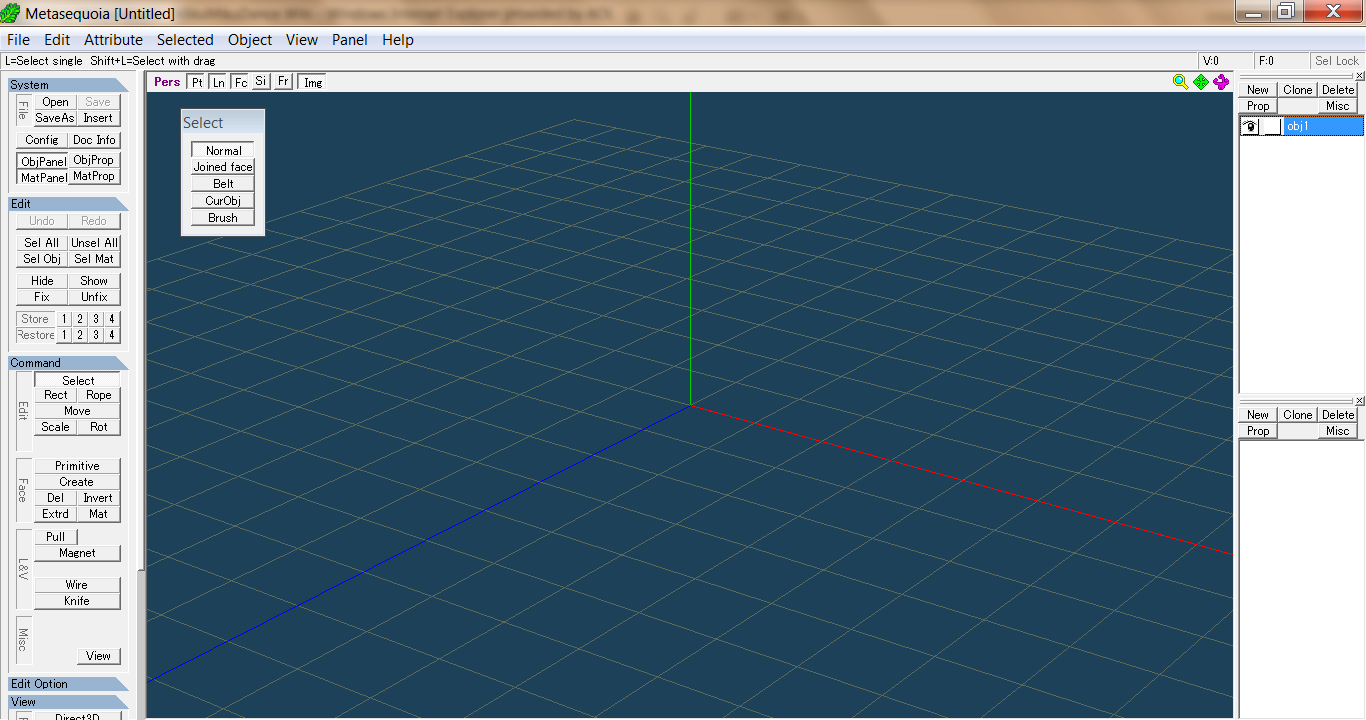Screen dimensions: 1366x720
Task: Toggle Img display button
Action: point(313,82)
